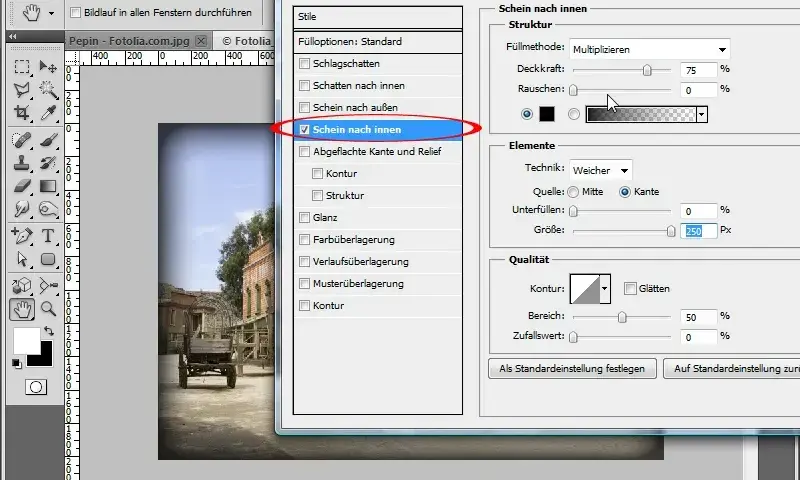Swap foreground and background colors

pos(48,331)
